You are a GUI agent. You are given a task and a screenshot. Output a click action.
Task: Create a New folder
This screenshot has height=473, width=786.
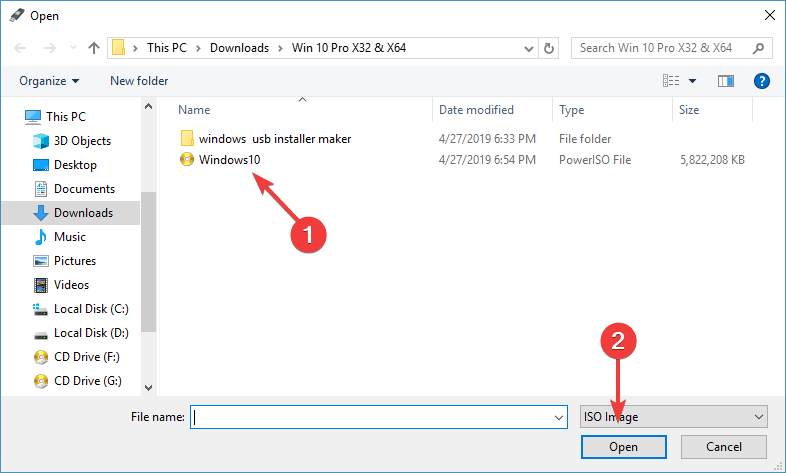[139, 81]
